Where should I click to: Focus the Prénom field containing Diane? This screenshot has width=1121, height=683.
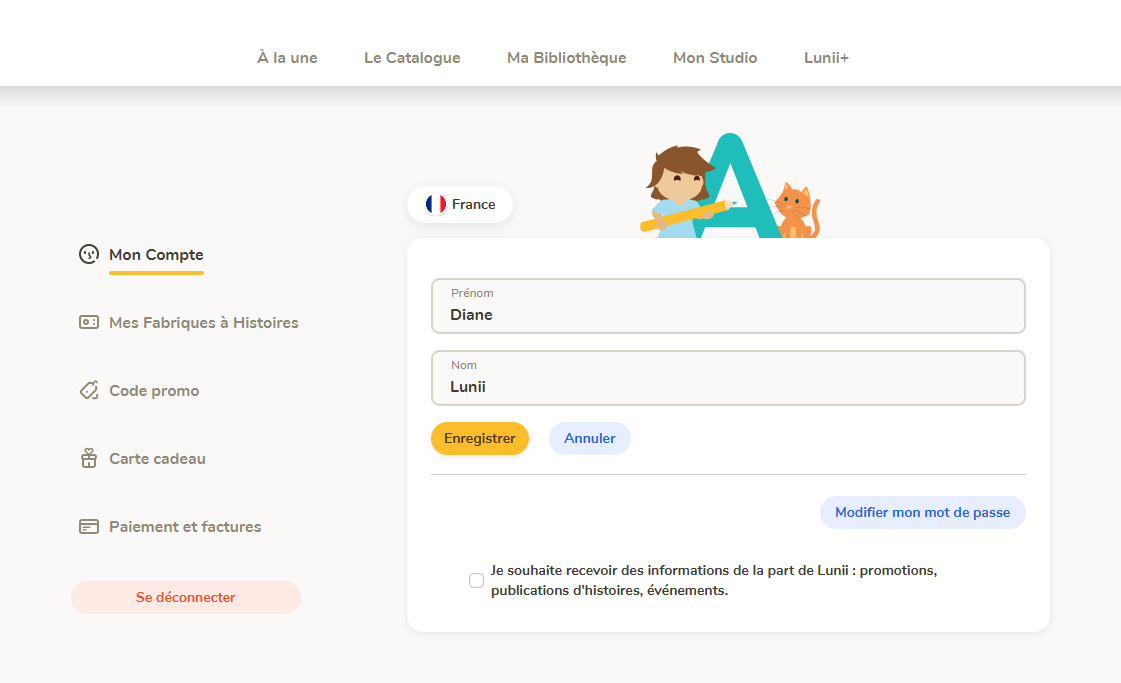(728, 306)
